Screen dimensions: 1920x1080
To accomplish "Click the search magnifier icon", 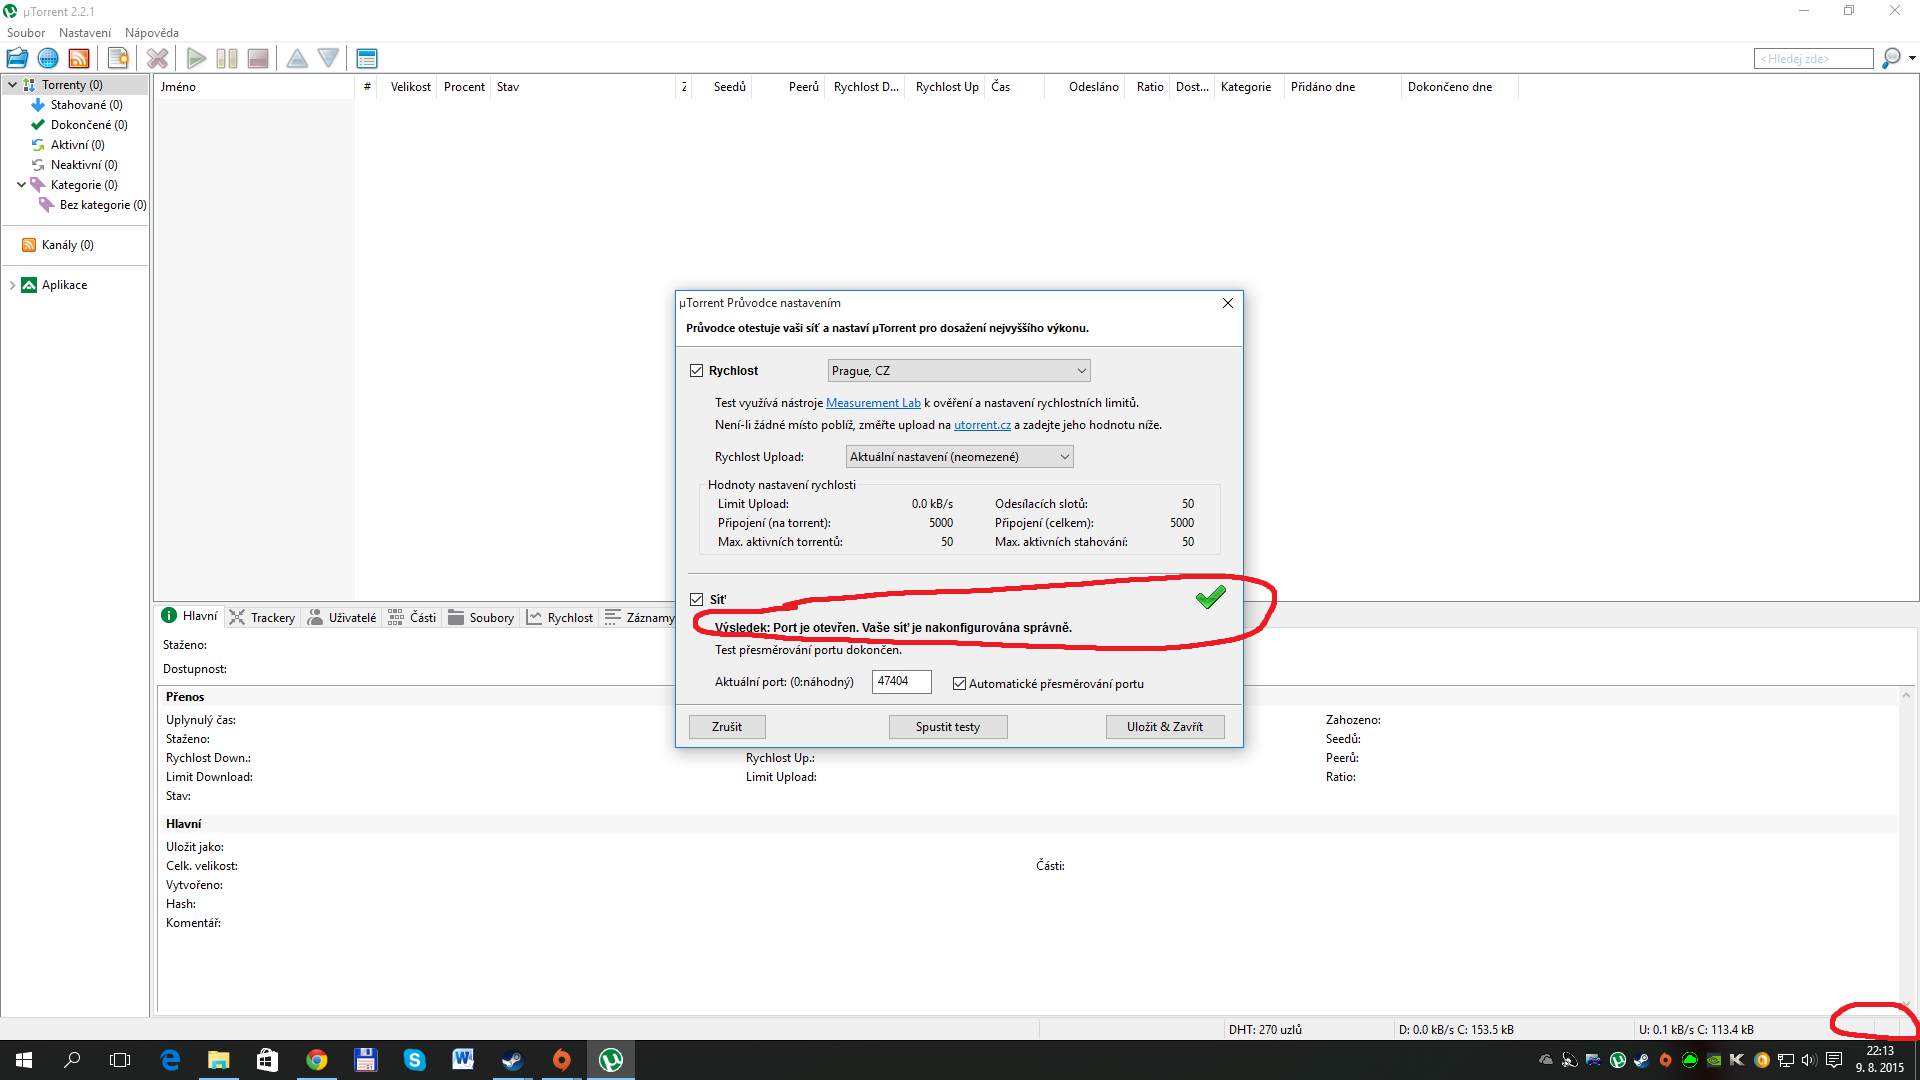I will (x=1890, y=58).
